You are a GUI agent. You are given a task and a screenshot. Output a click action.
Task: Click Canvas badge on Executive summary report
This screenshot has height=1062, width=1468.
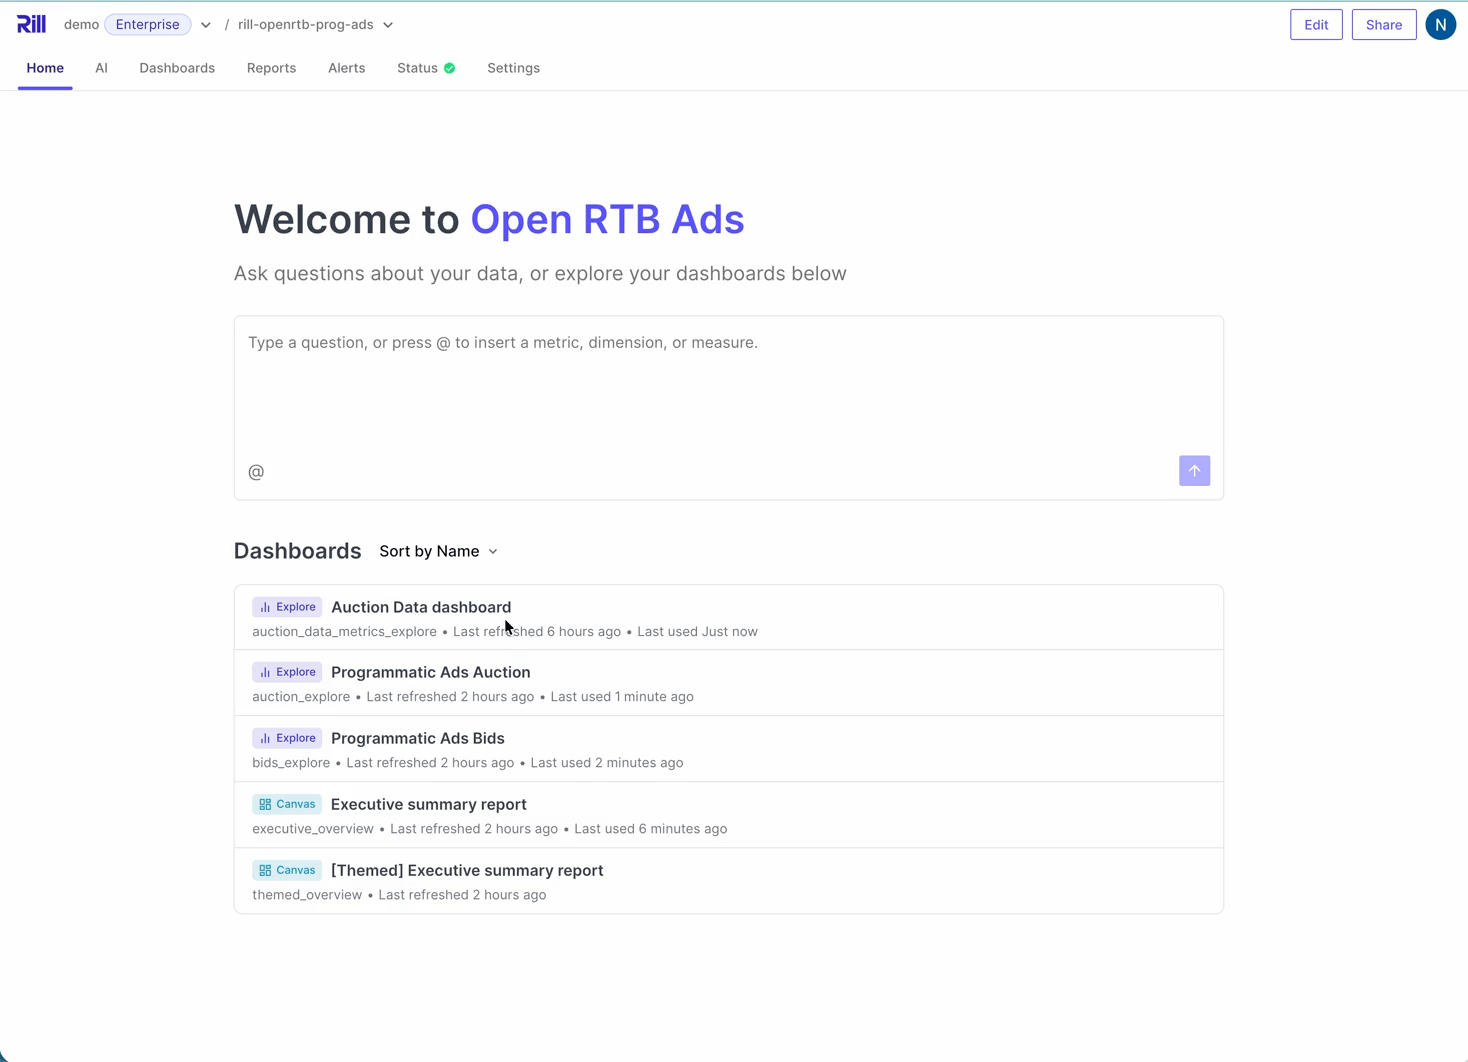287,804
